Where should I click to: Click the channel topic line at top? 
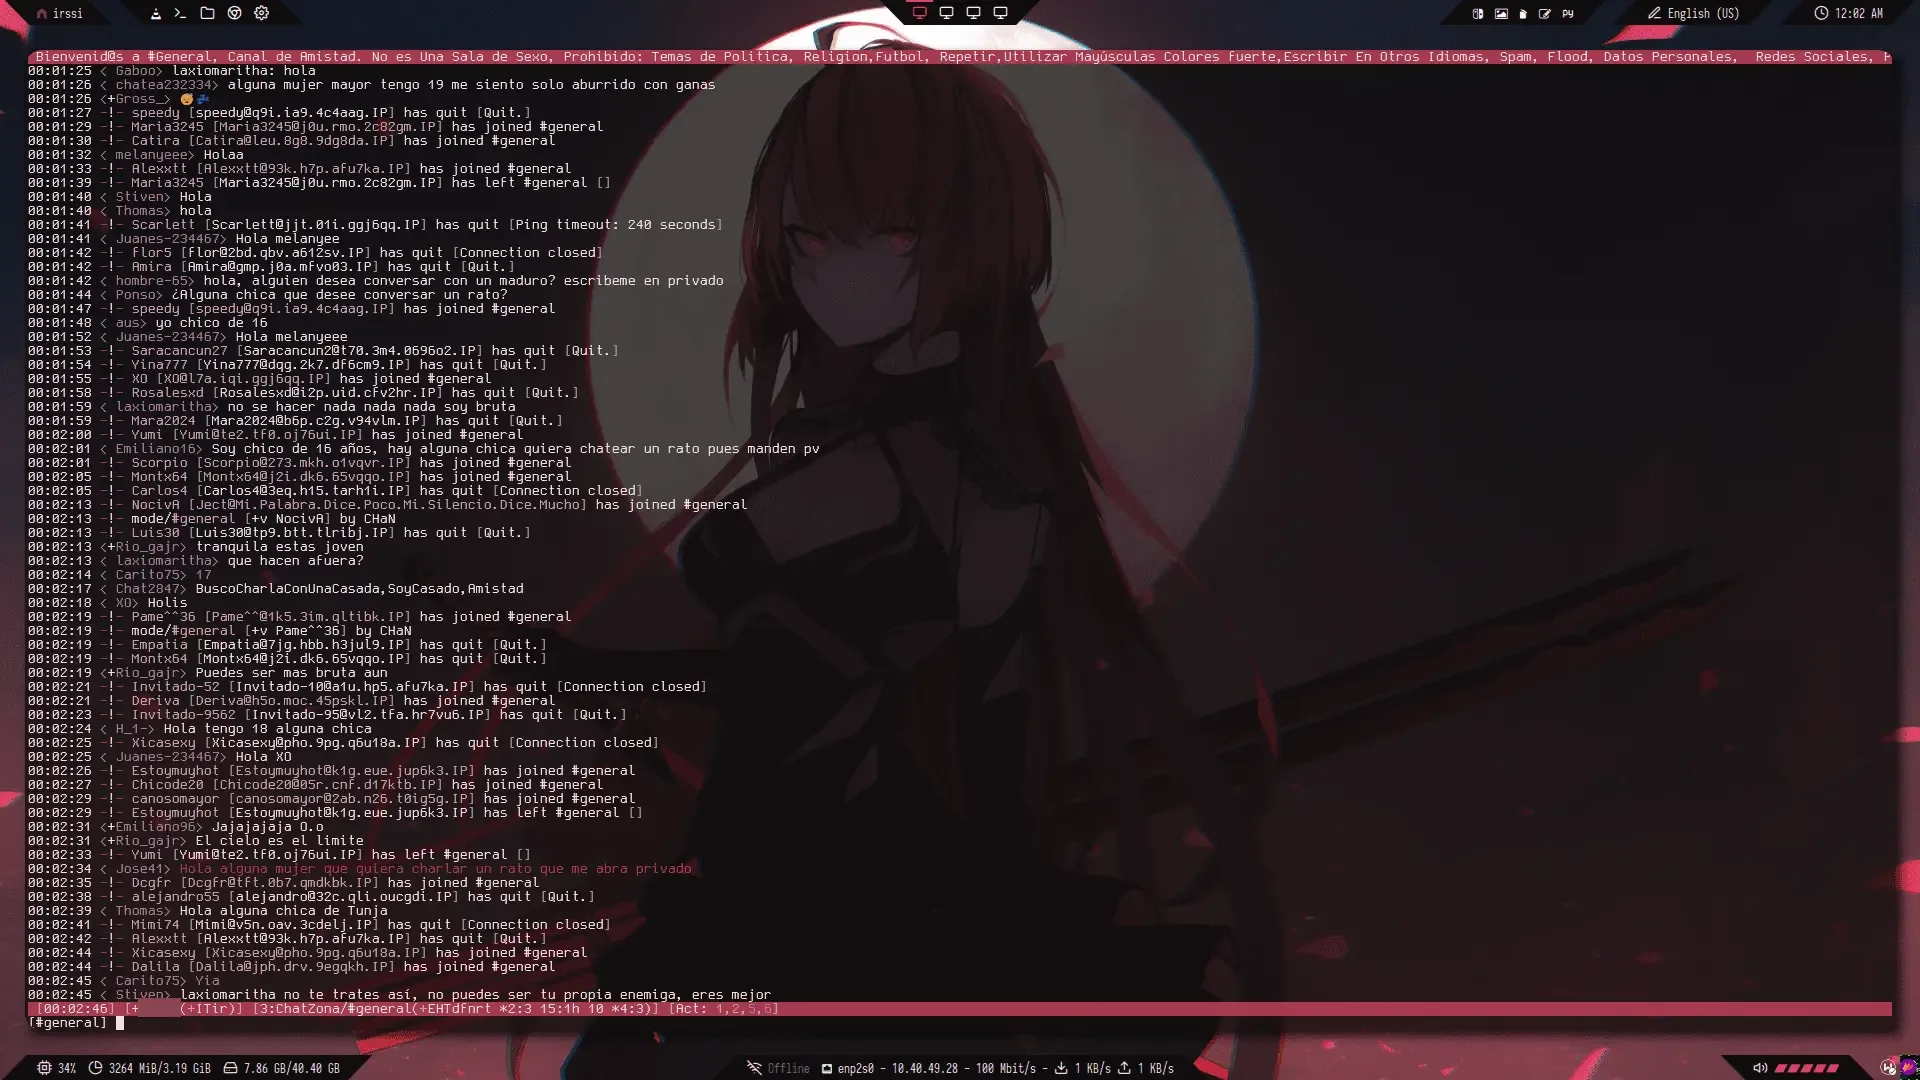click(960, 57)
